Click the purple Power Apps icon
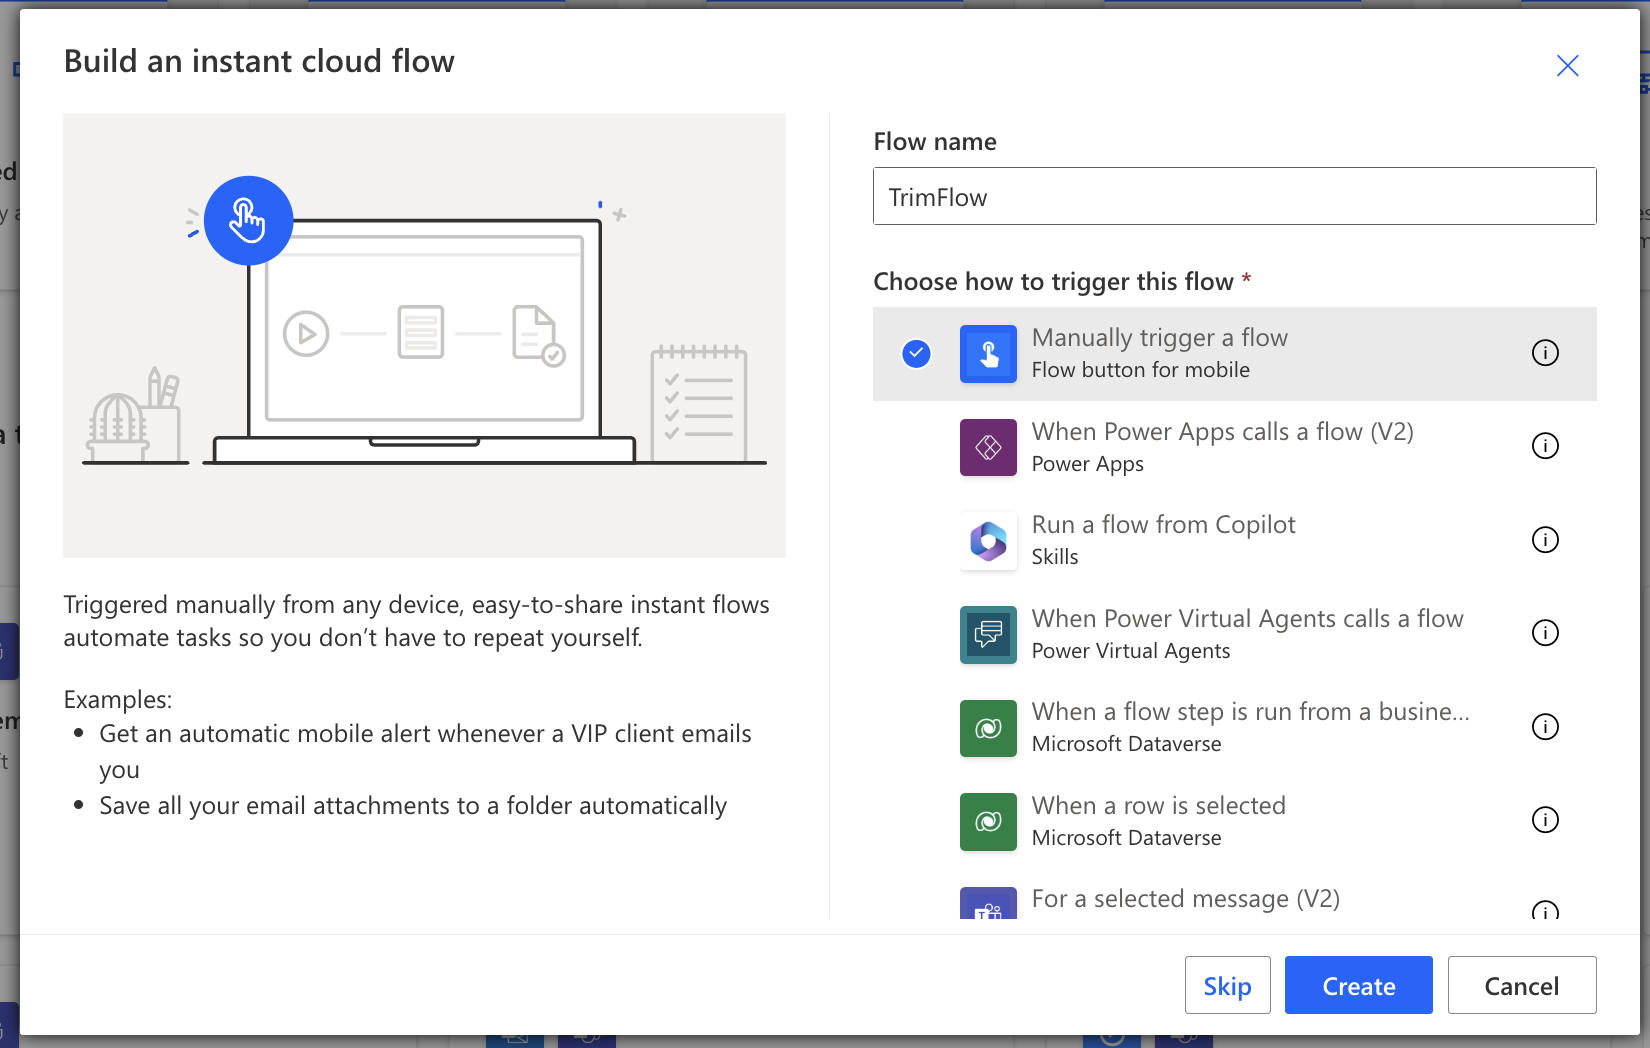Image resolution: width=1650 pixels, height=1048 pixels. [988, 447]
